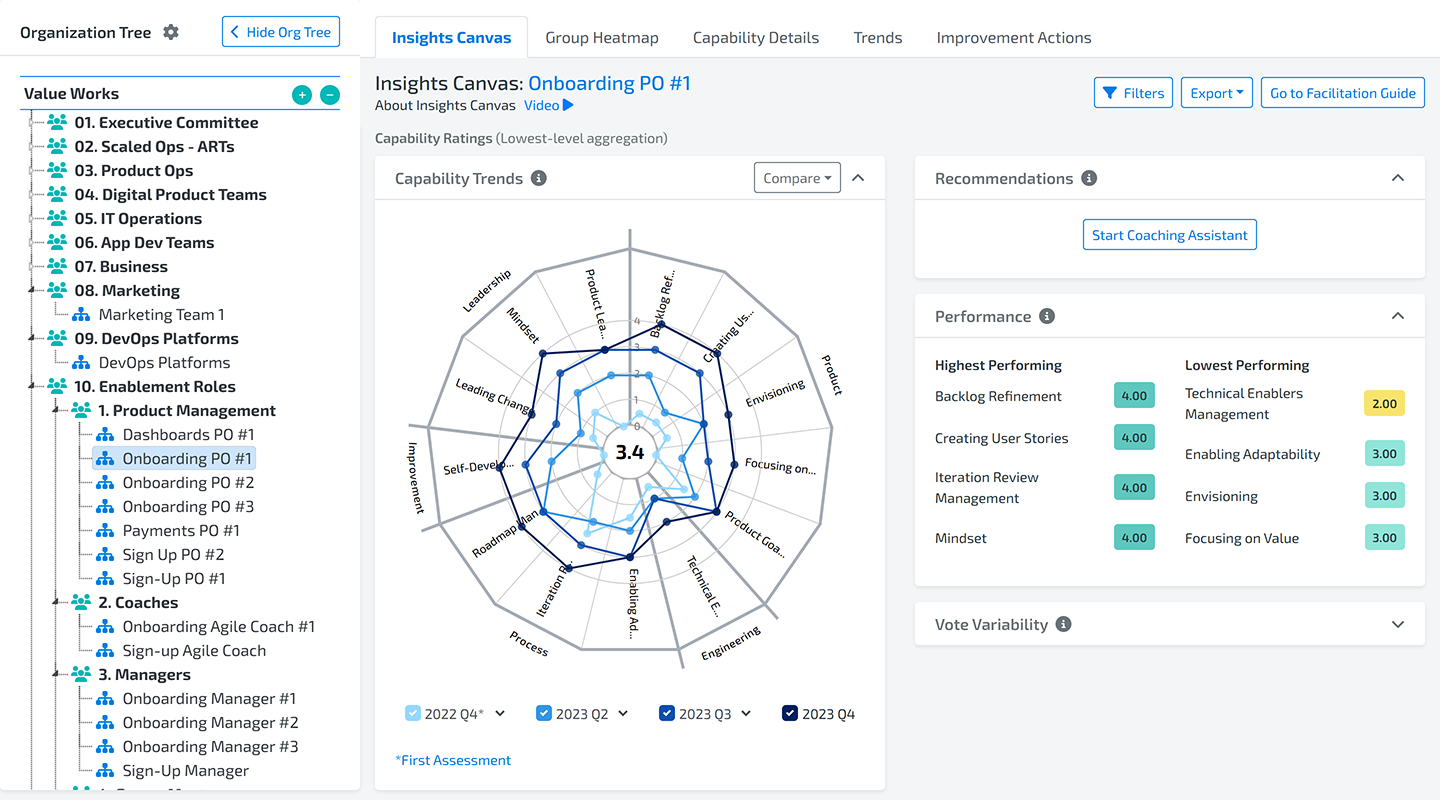This screenshot has width=1440, height=800.
Task: Play the About Insights Canvas video
Action: (549, 105)
